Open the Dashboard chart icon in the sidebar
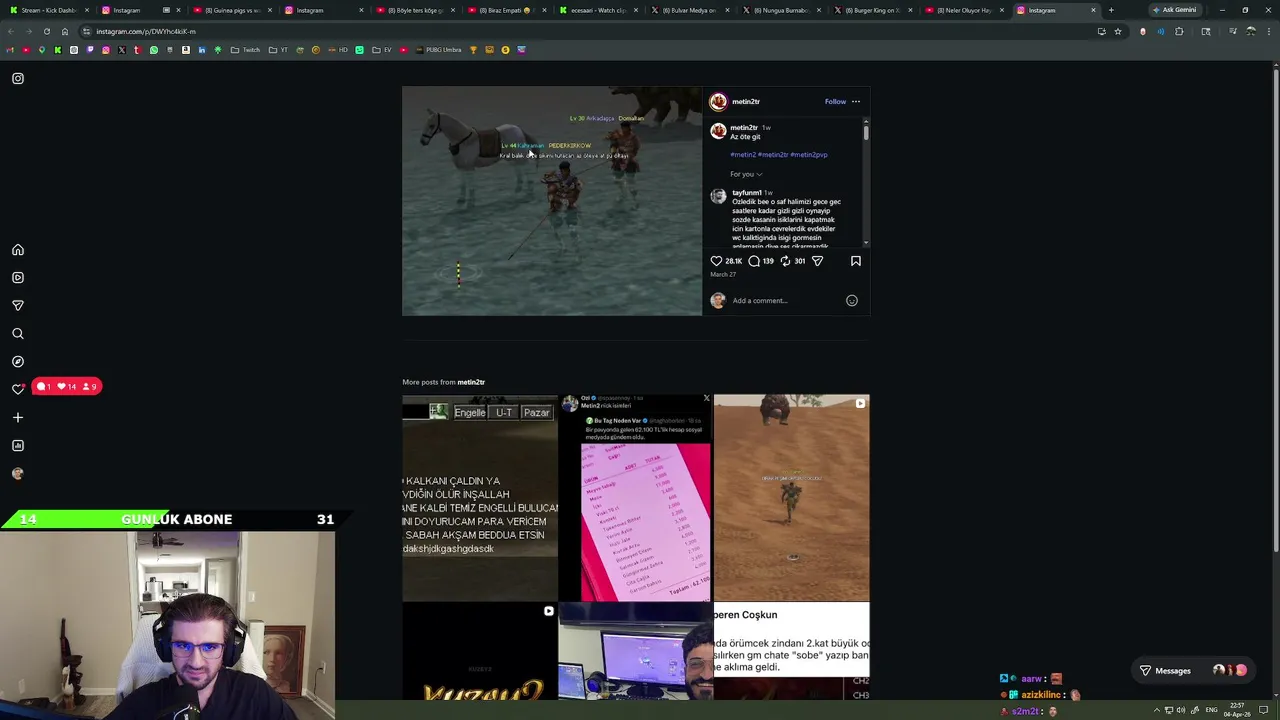Image resolution: width=1280 pixels, height=720 pixels. click(18, 446)
